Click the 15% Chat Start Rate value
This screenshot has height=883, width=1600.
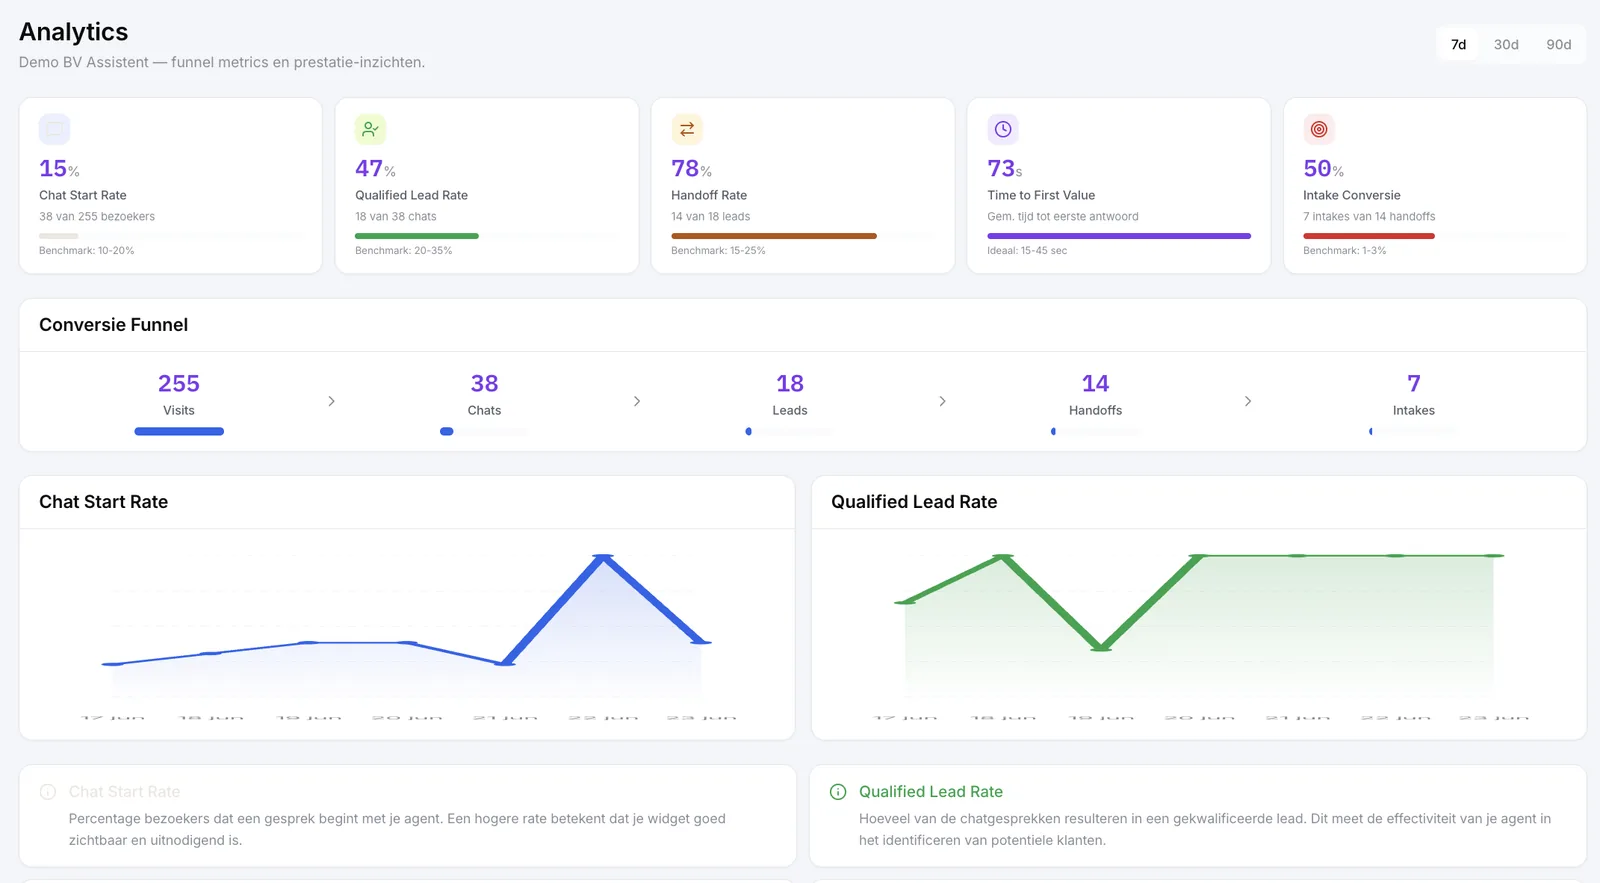coord(59,169)
